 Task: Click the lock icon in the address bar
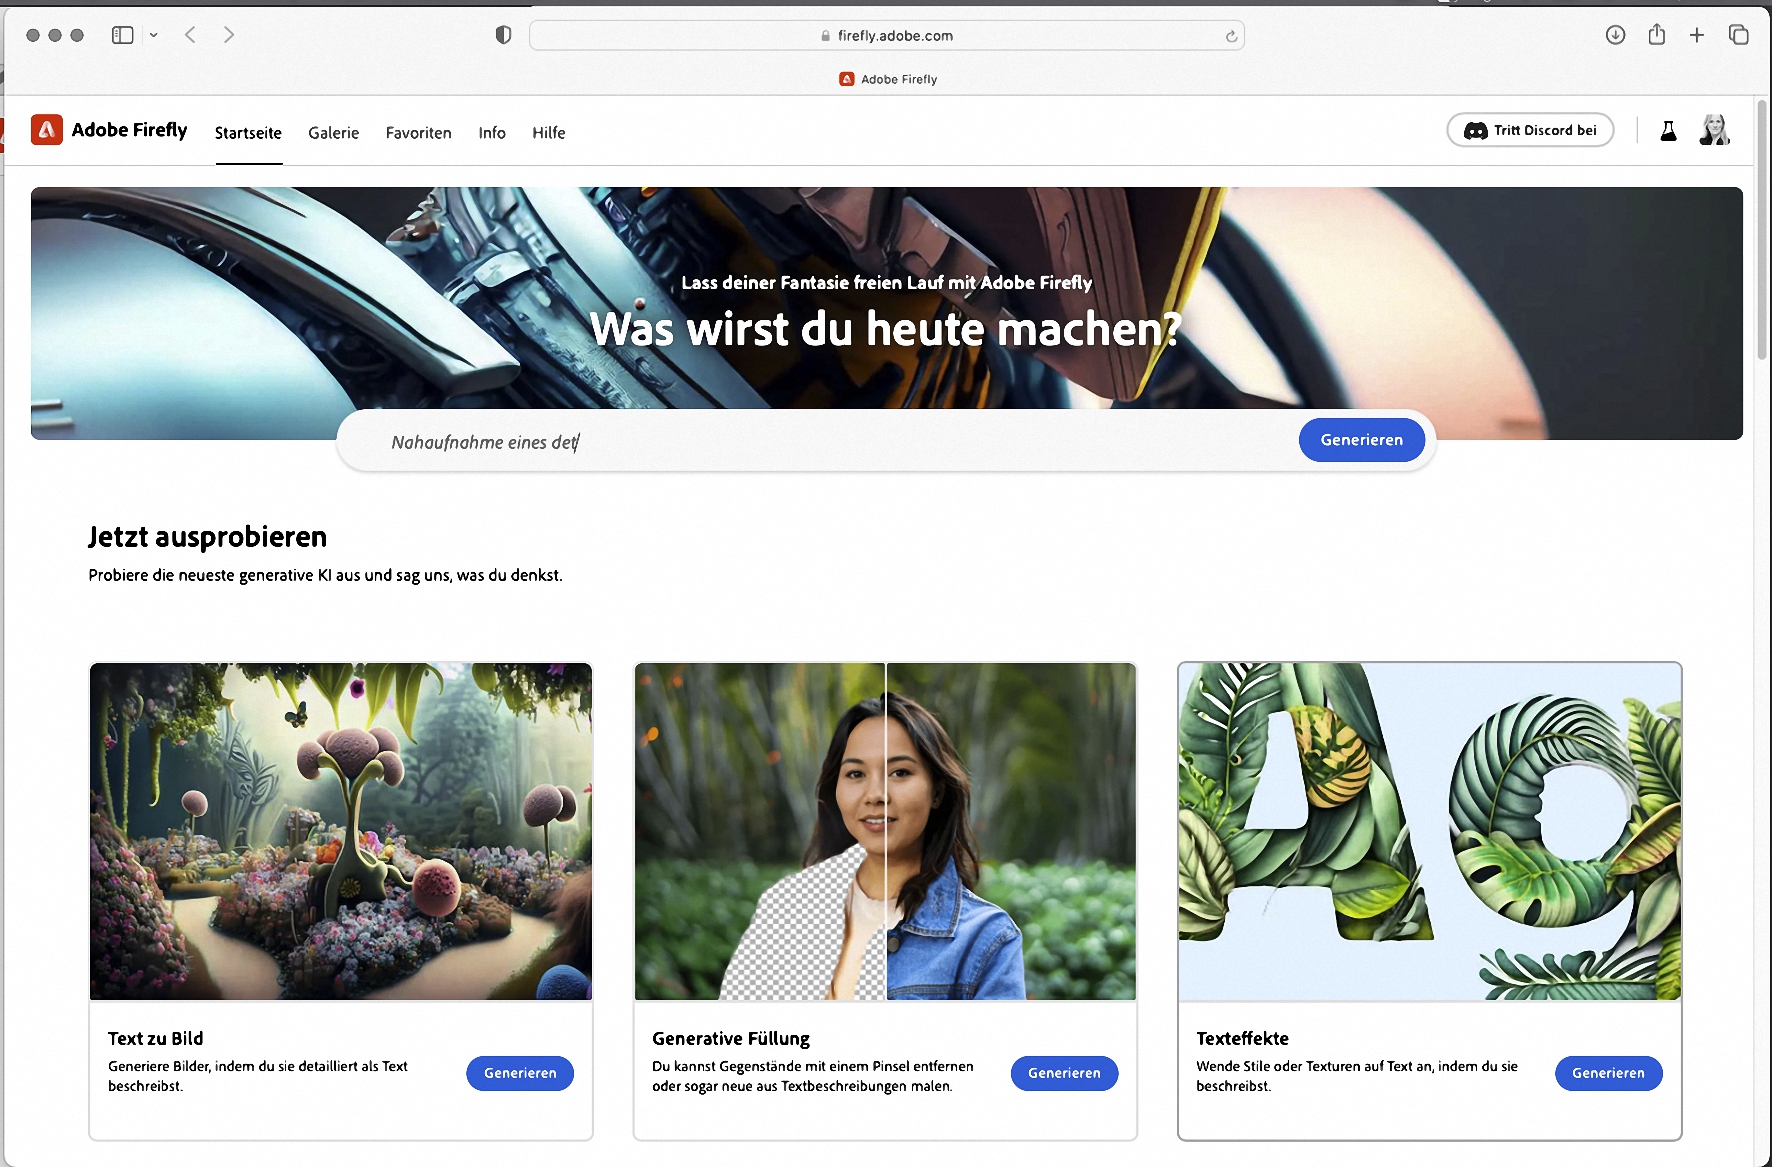(x=825, y=36)
